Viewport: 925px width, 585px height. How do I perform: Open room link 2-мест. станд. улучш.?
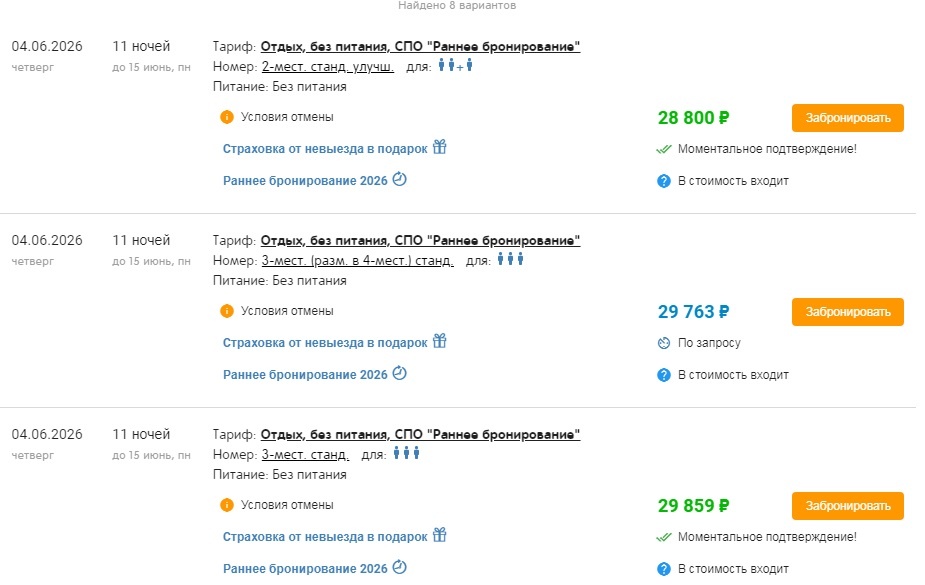tap(327, 67)
